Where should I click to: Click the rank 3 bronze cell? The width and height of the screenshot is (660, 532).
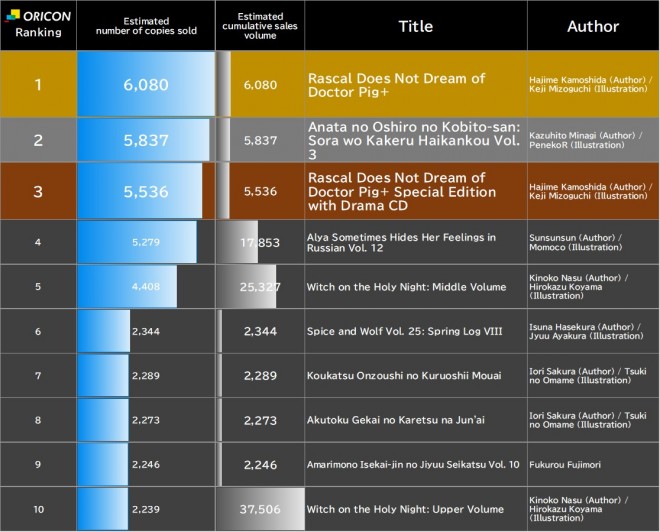[x=38, y=192]
